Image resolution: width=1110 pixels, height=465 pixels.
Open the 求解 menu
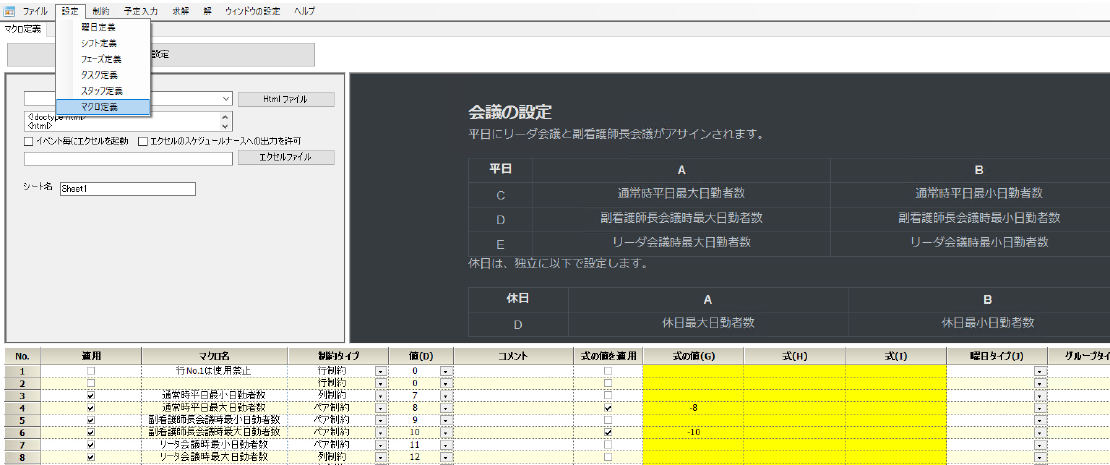[179, 11]
